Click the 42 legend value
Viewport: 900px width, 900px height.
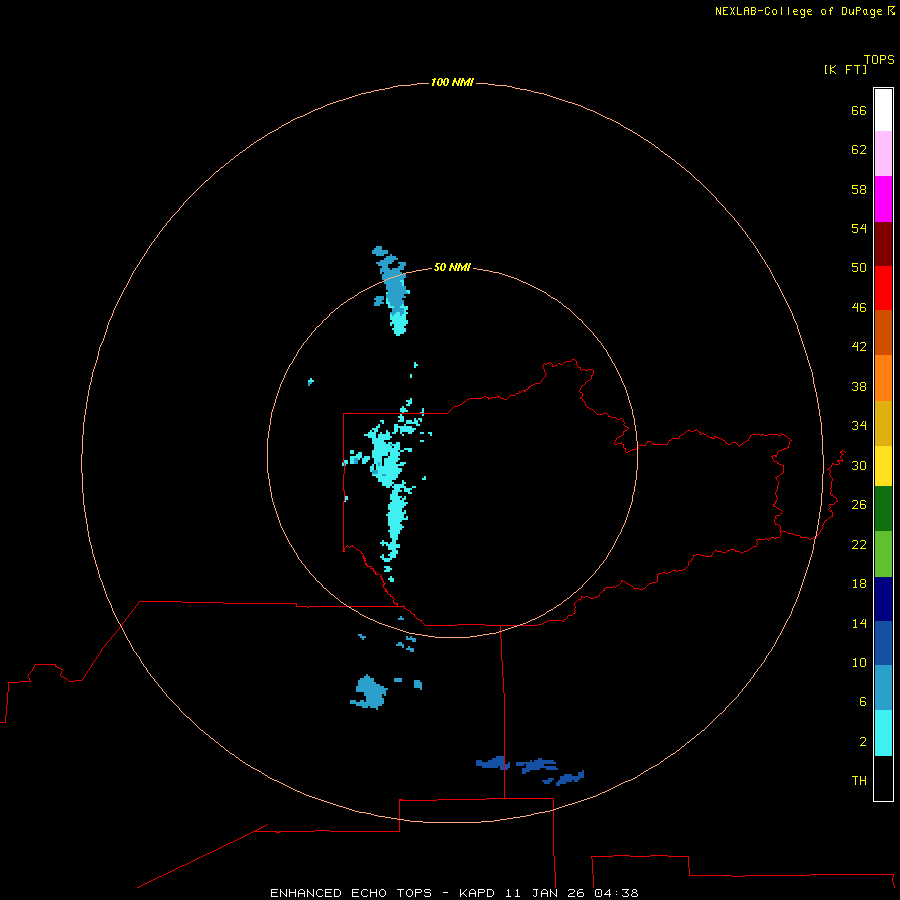pyautogui.click(x=859, y=346)
